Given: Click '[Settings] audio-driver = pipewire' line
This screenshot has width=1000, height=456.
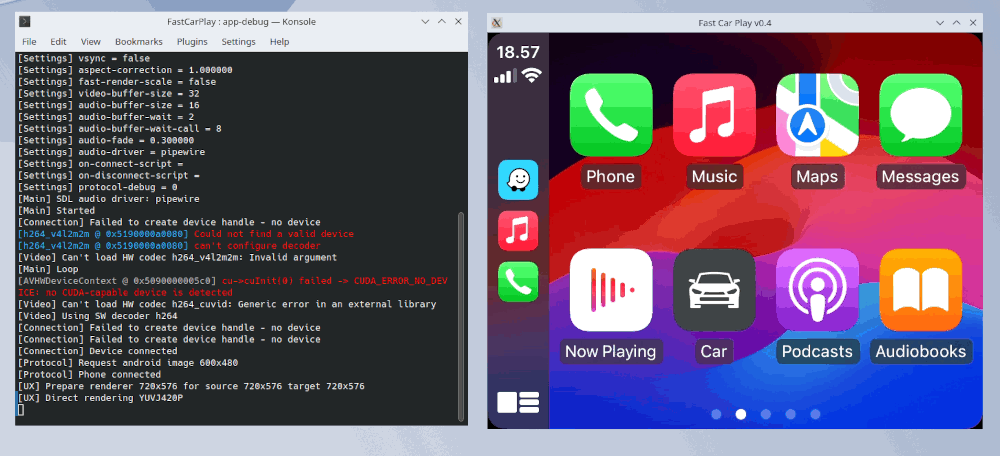Looking at the screenshot, I should [112, 152].
